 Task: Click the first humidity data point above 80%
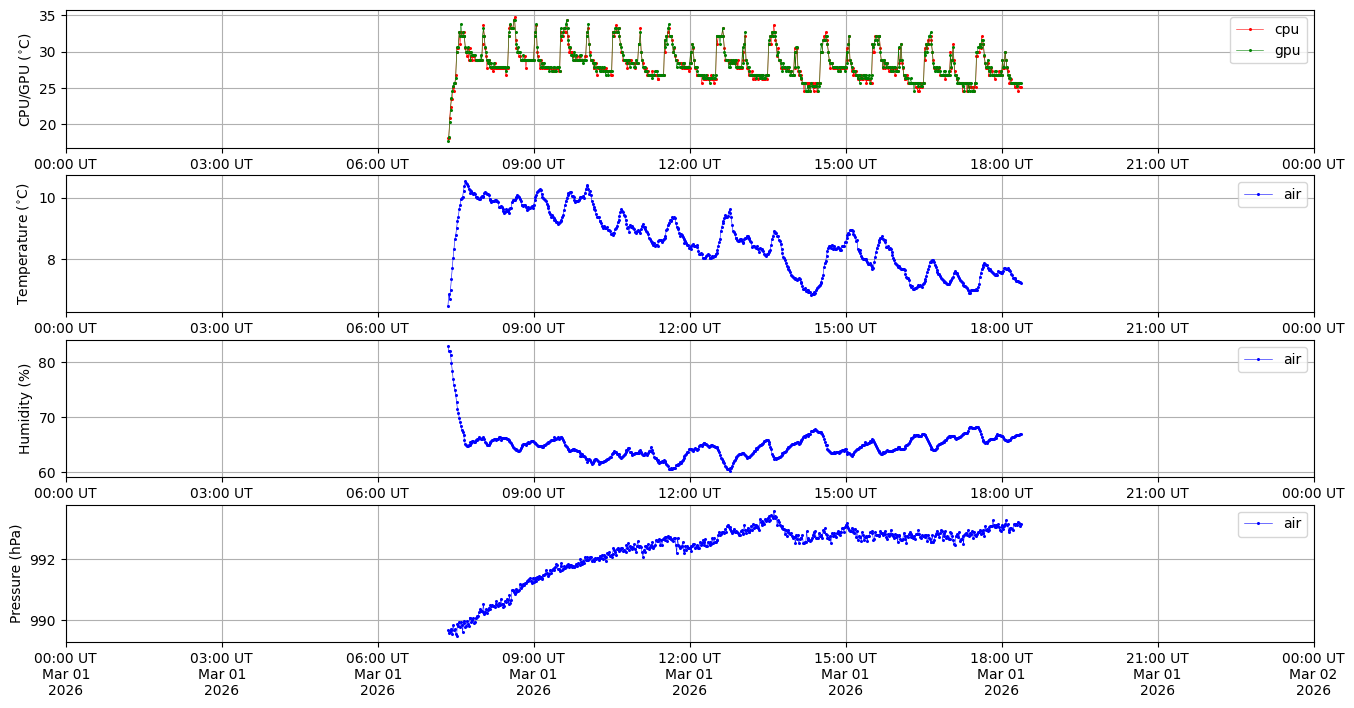(448, 347)
